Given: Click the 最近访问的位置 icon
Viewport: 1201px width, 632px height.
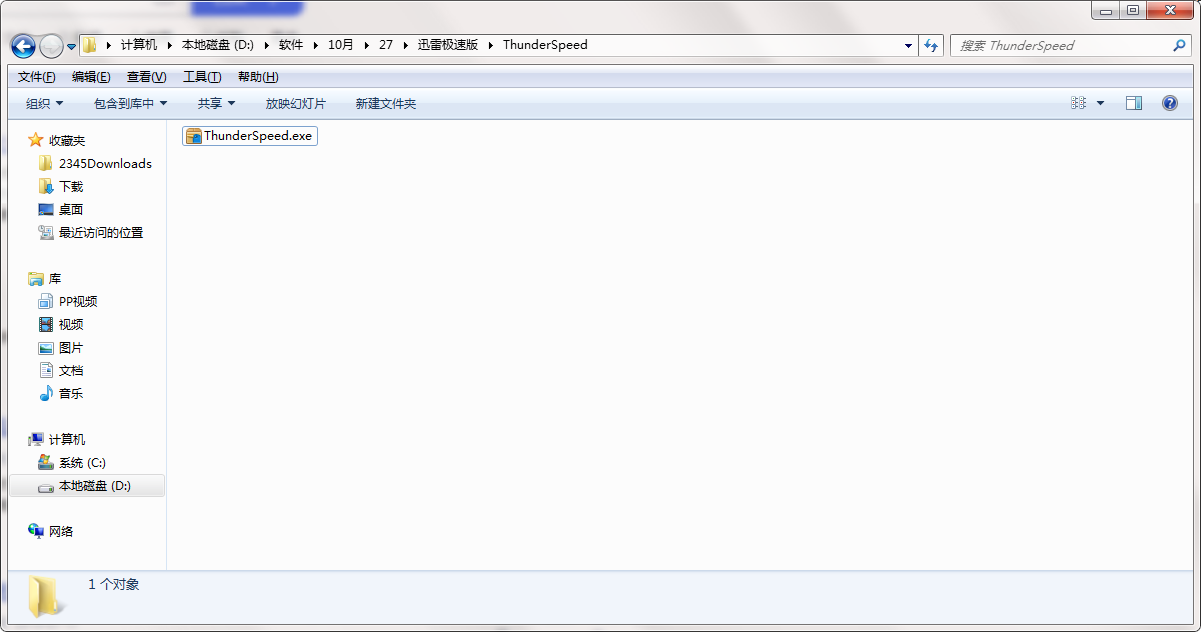Looking at the screenshot, I should tap(46, 232).
